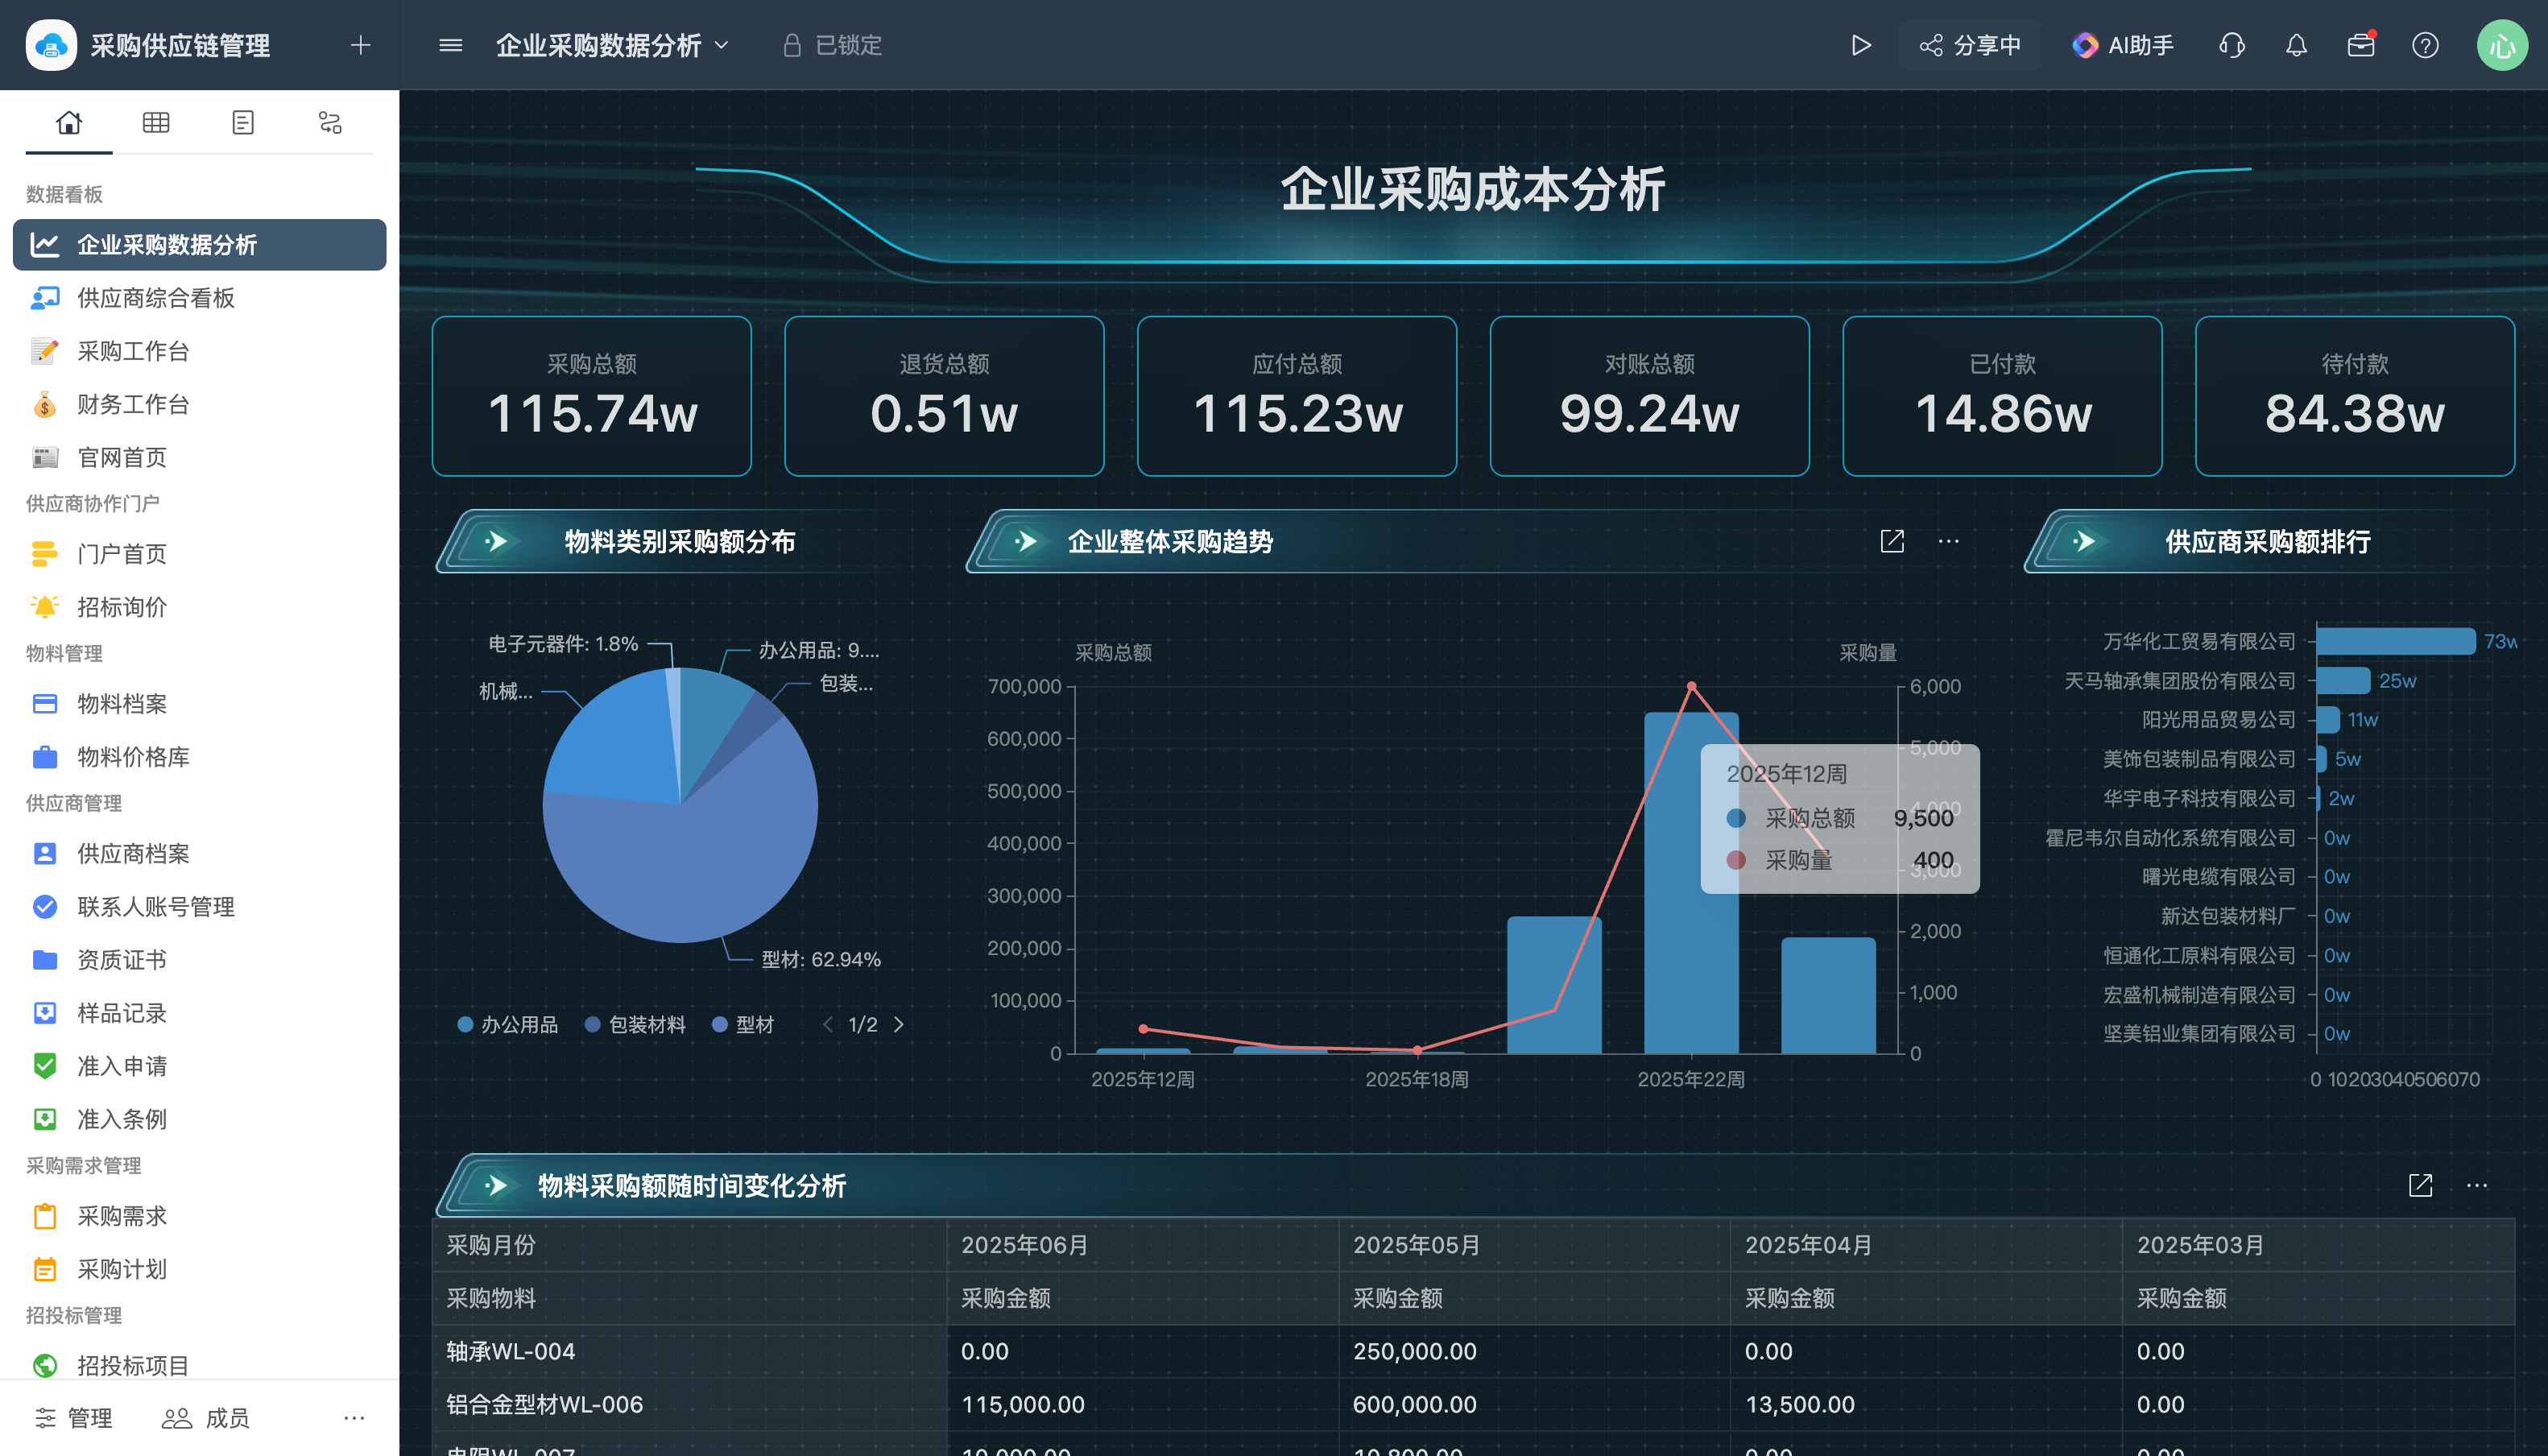Toggle 办公用品 legend item in pie chart
The image size is (2548, 1456).
tap(508, 1024)
